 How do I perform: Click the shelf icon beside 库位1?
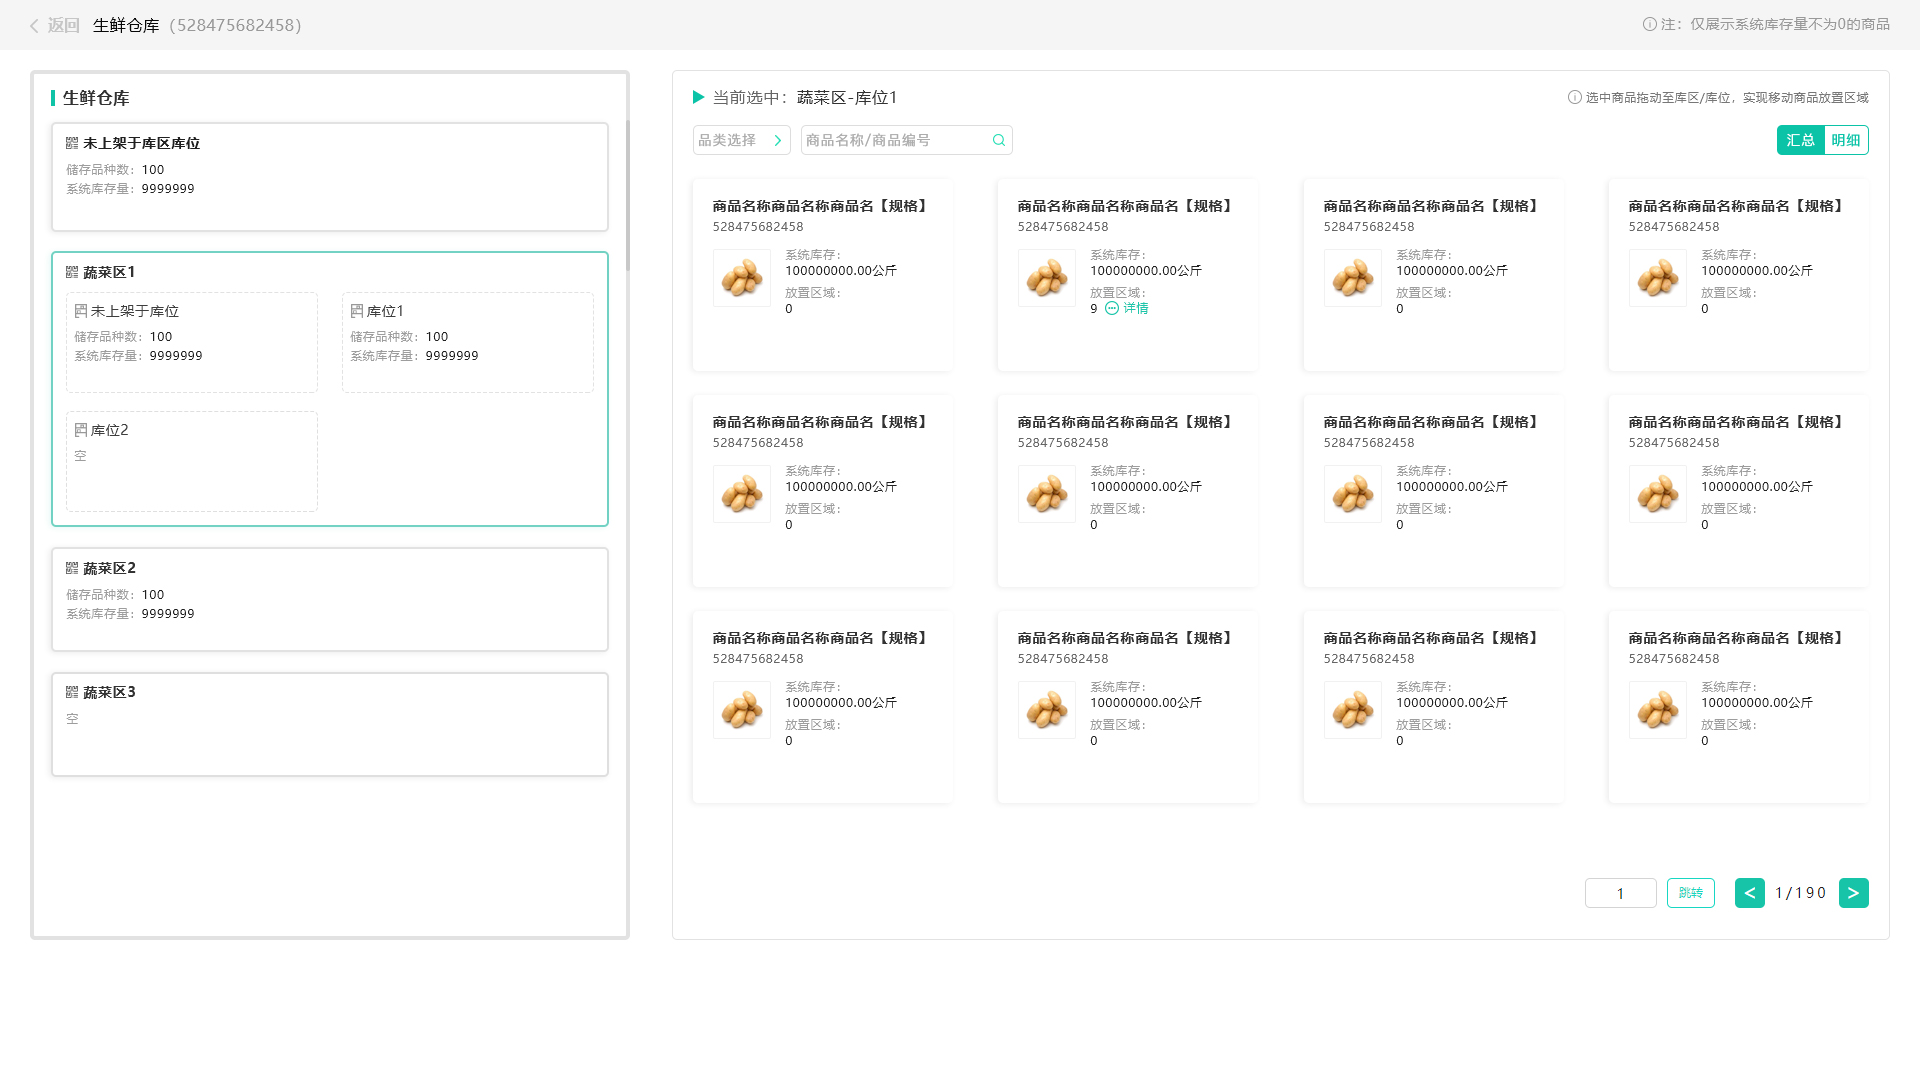coord(357,311)
